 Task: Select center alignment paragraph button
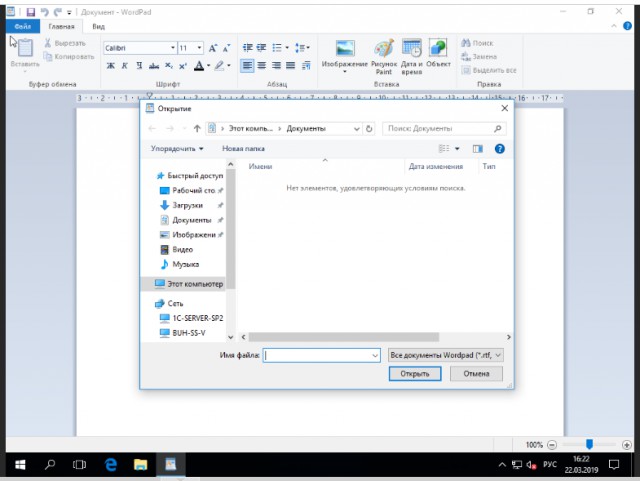point(262,65)
